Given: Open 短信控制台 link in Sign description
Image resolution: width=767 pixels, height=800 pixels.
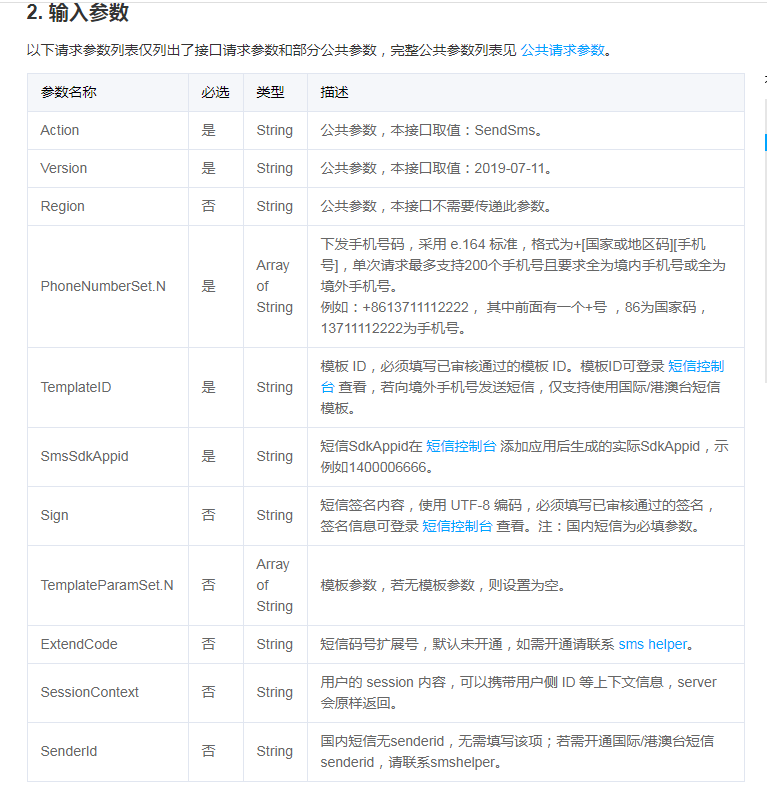Looking at the screenshot, I should tap(457, 526).
